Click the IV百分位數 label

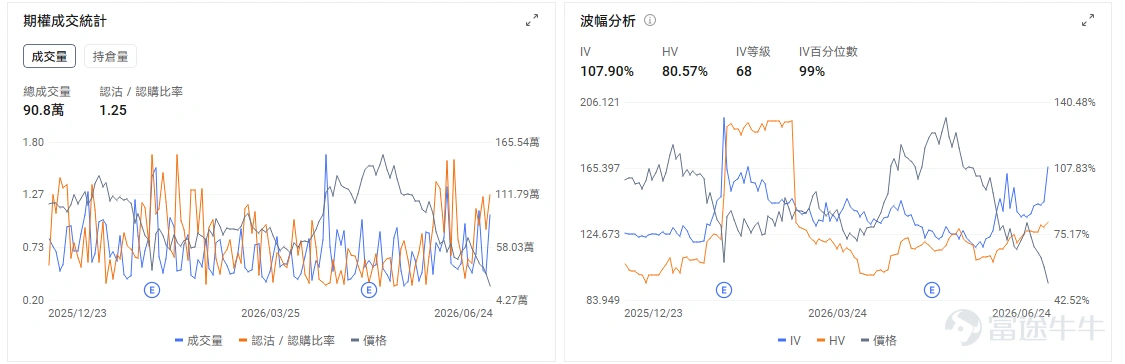pos(829,52)
